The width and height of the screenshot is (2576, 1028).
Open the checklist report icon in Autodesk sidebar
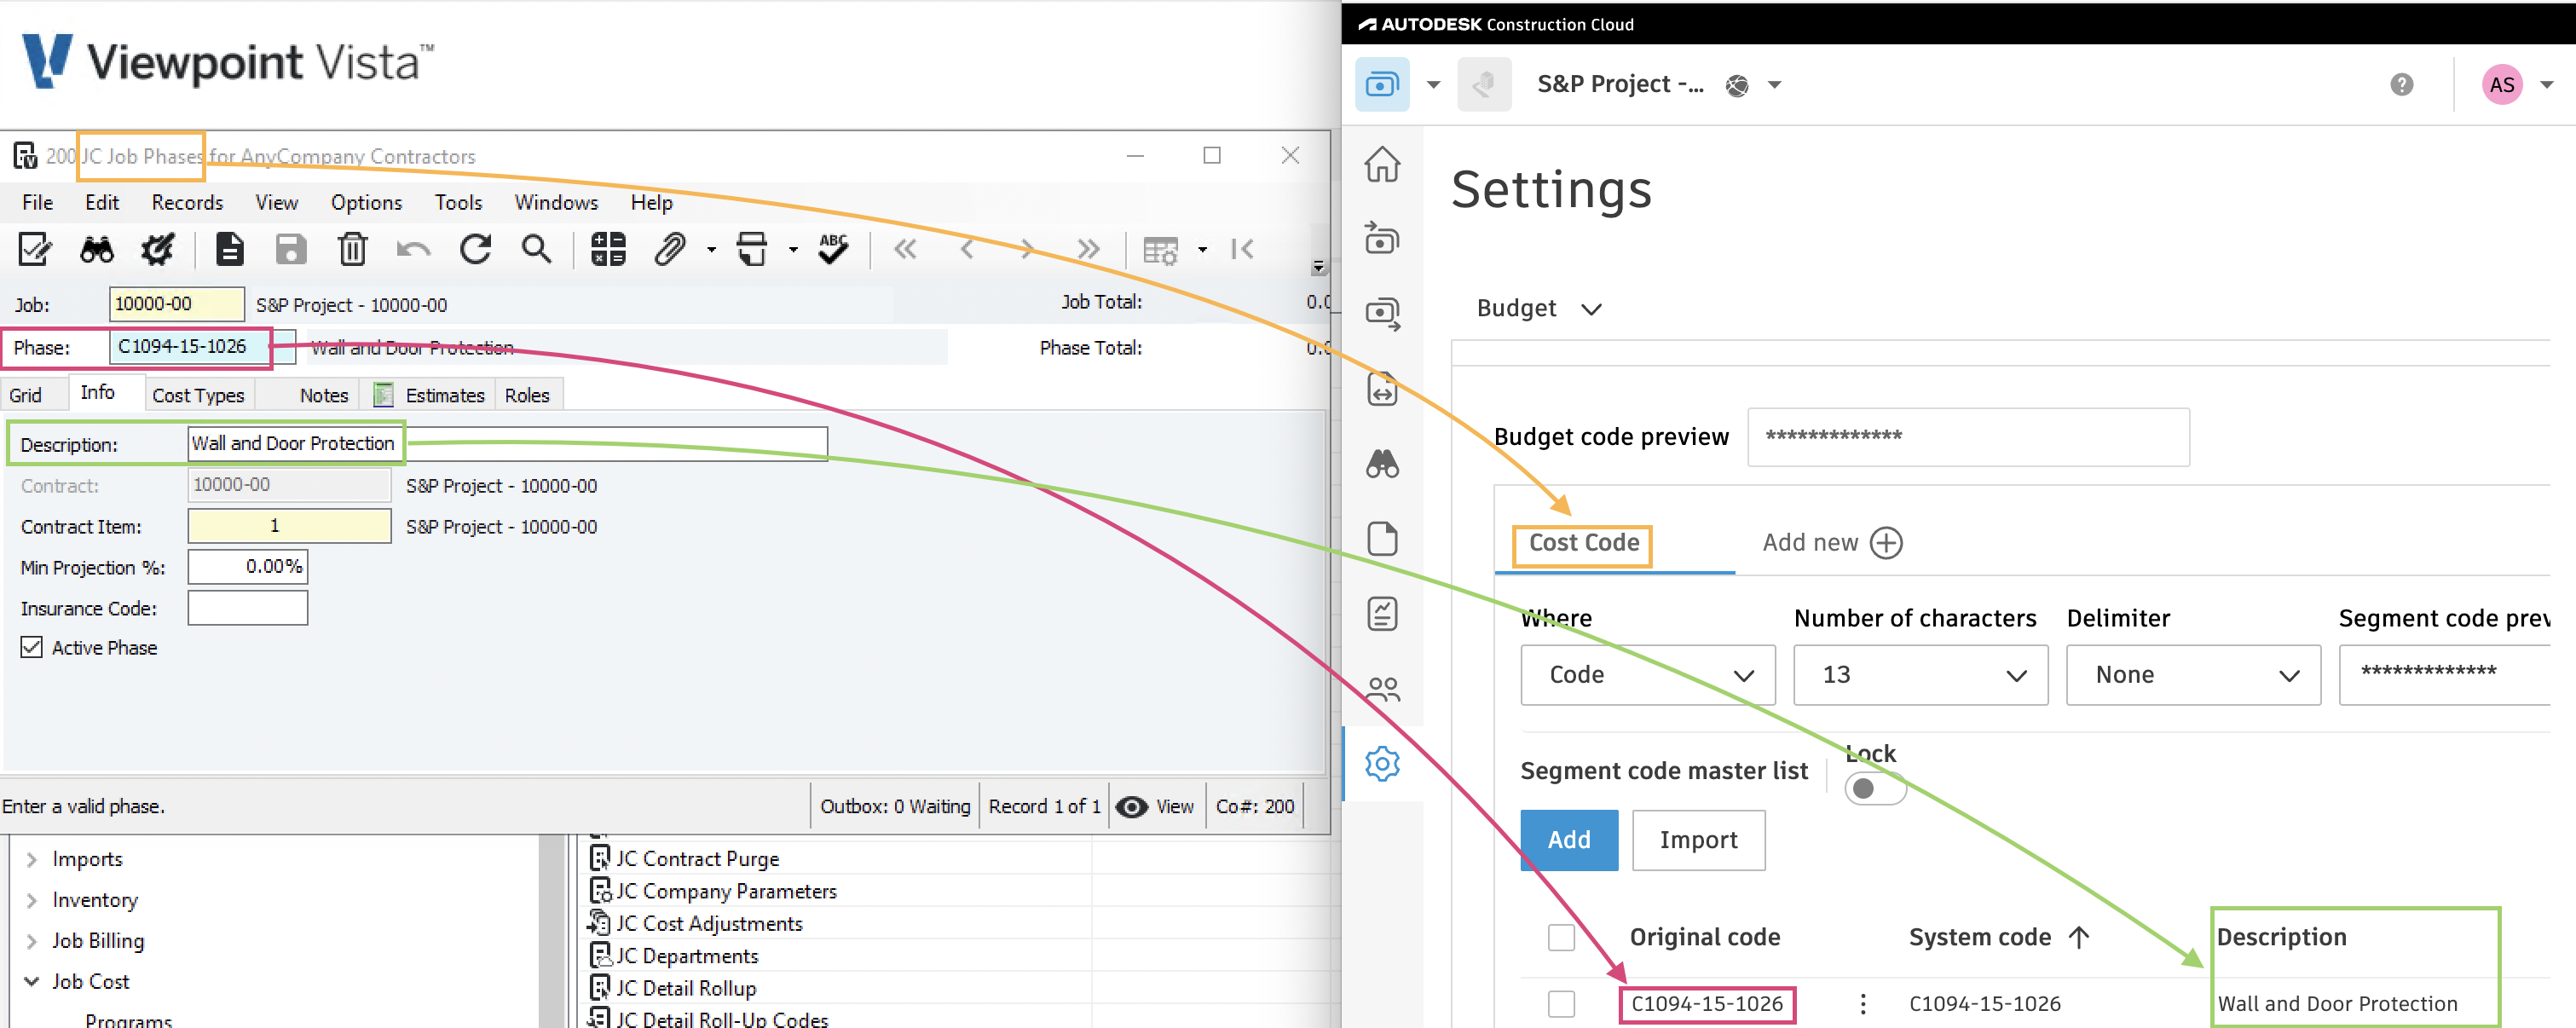click(x=1382, y=614)
